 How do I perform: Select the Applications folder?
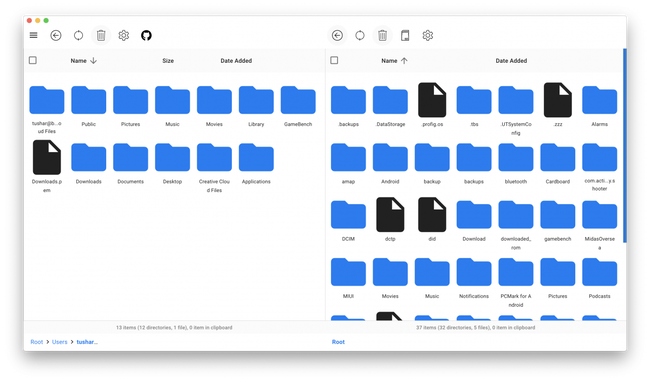click(x=256, y=164)
